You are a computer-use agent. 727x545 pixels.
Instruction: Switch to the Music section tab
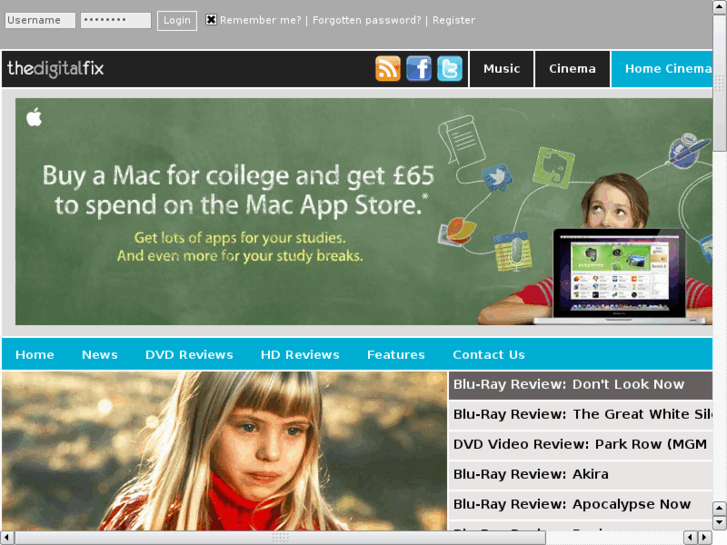click(502, 69)
